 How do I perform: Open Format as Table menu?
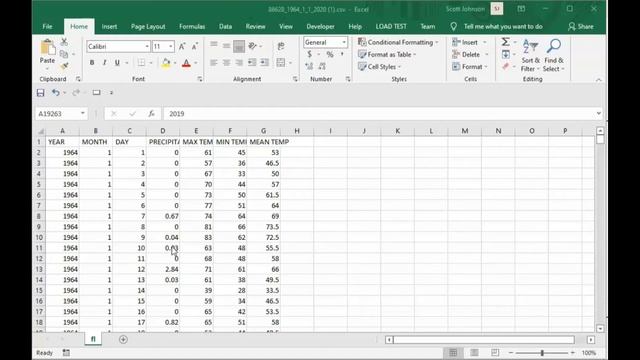point(387,54)
